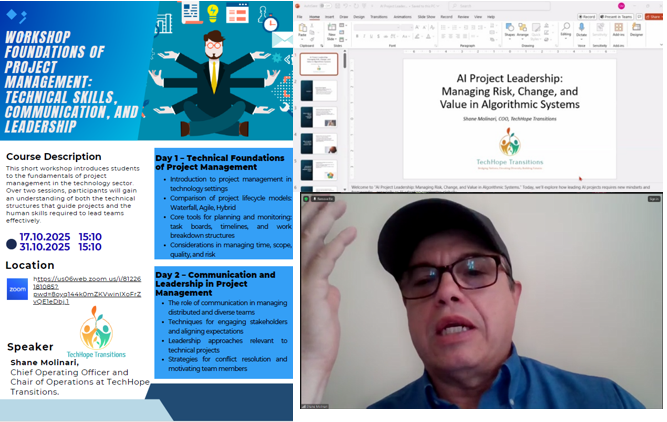Open the File menu

pos(299,17)
